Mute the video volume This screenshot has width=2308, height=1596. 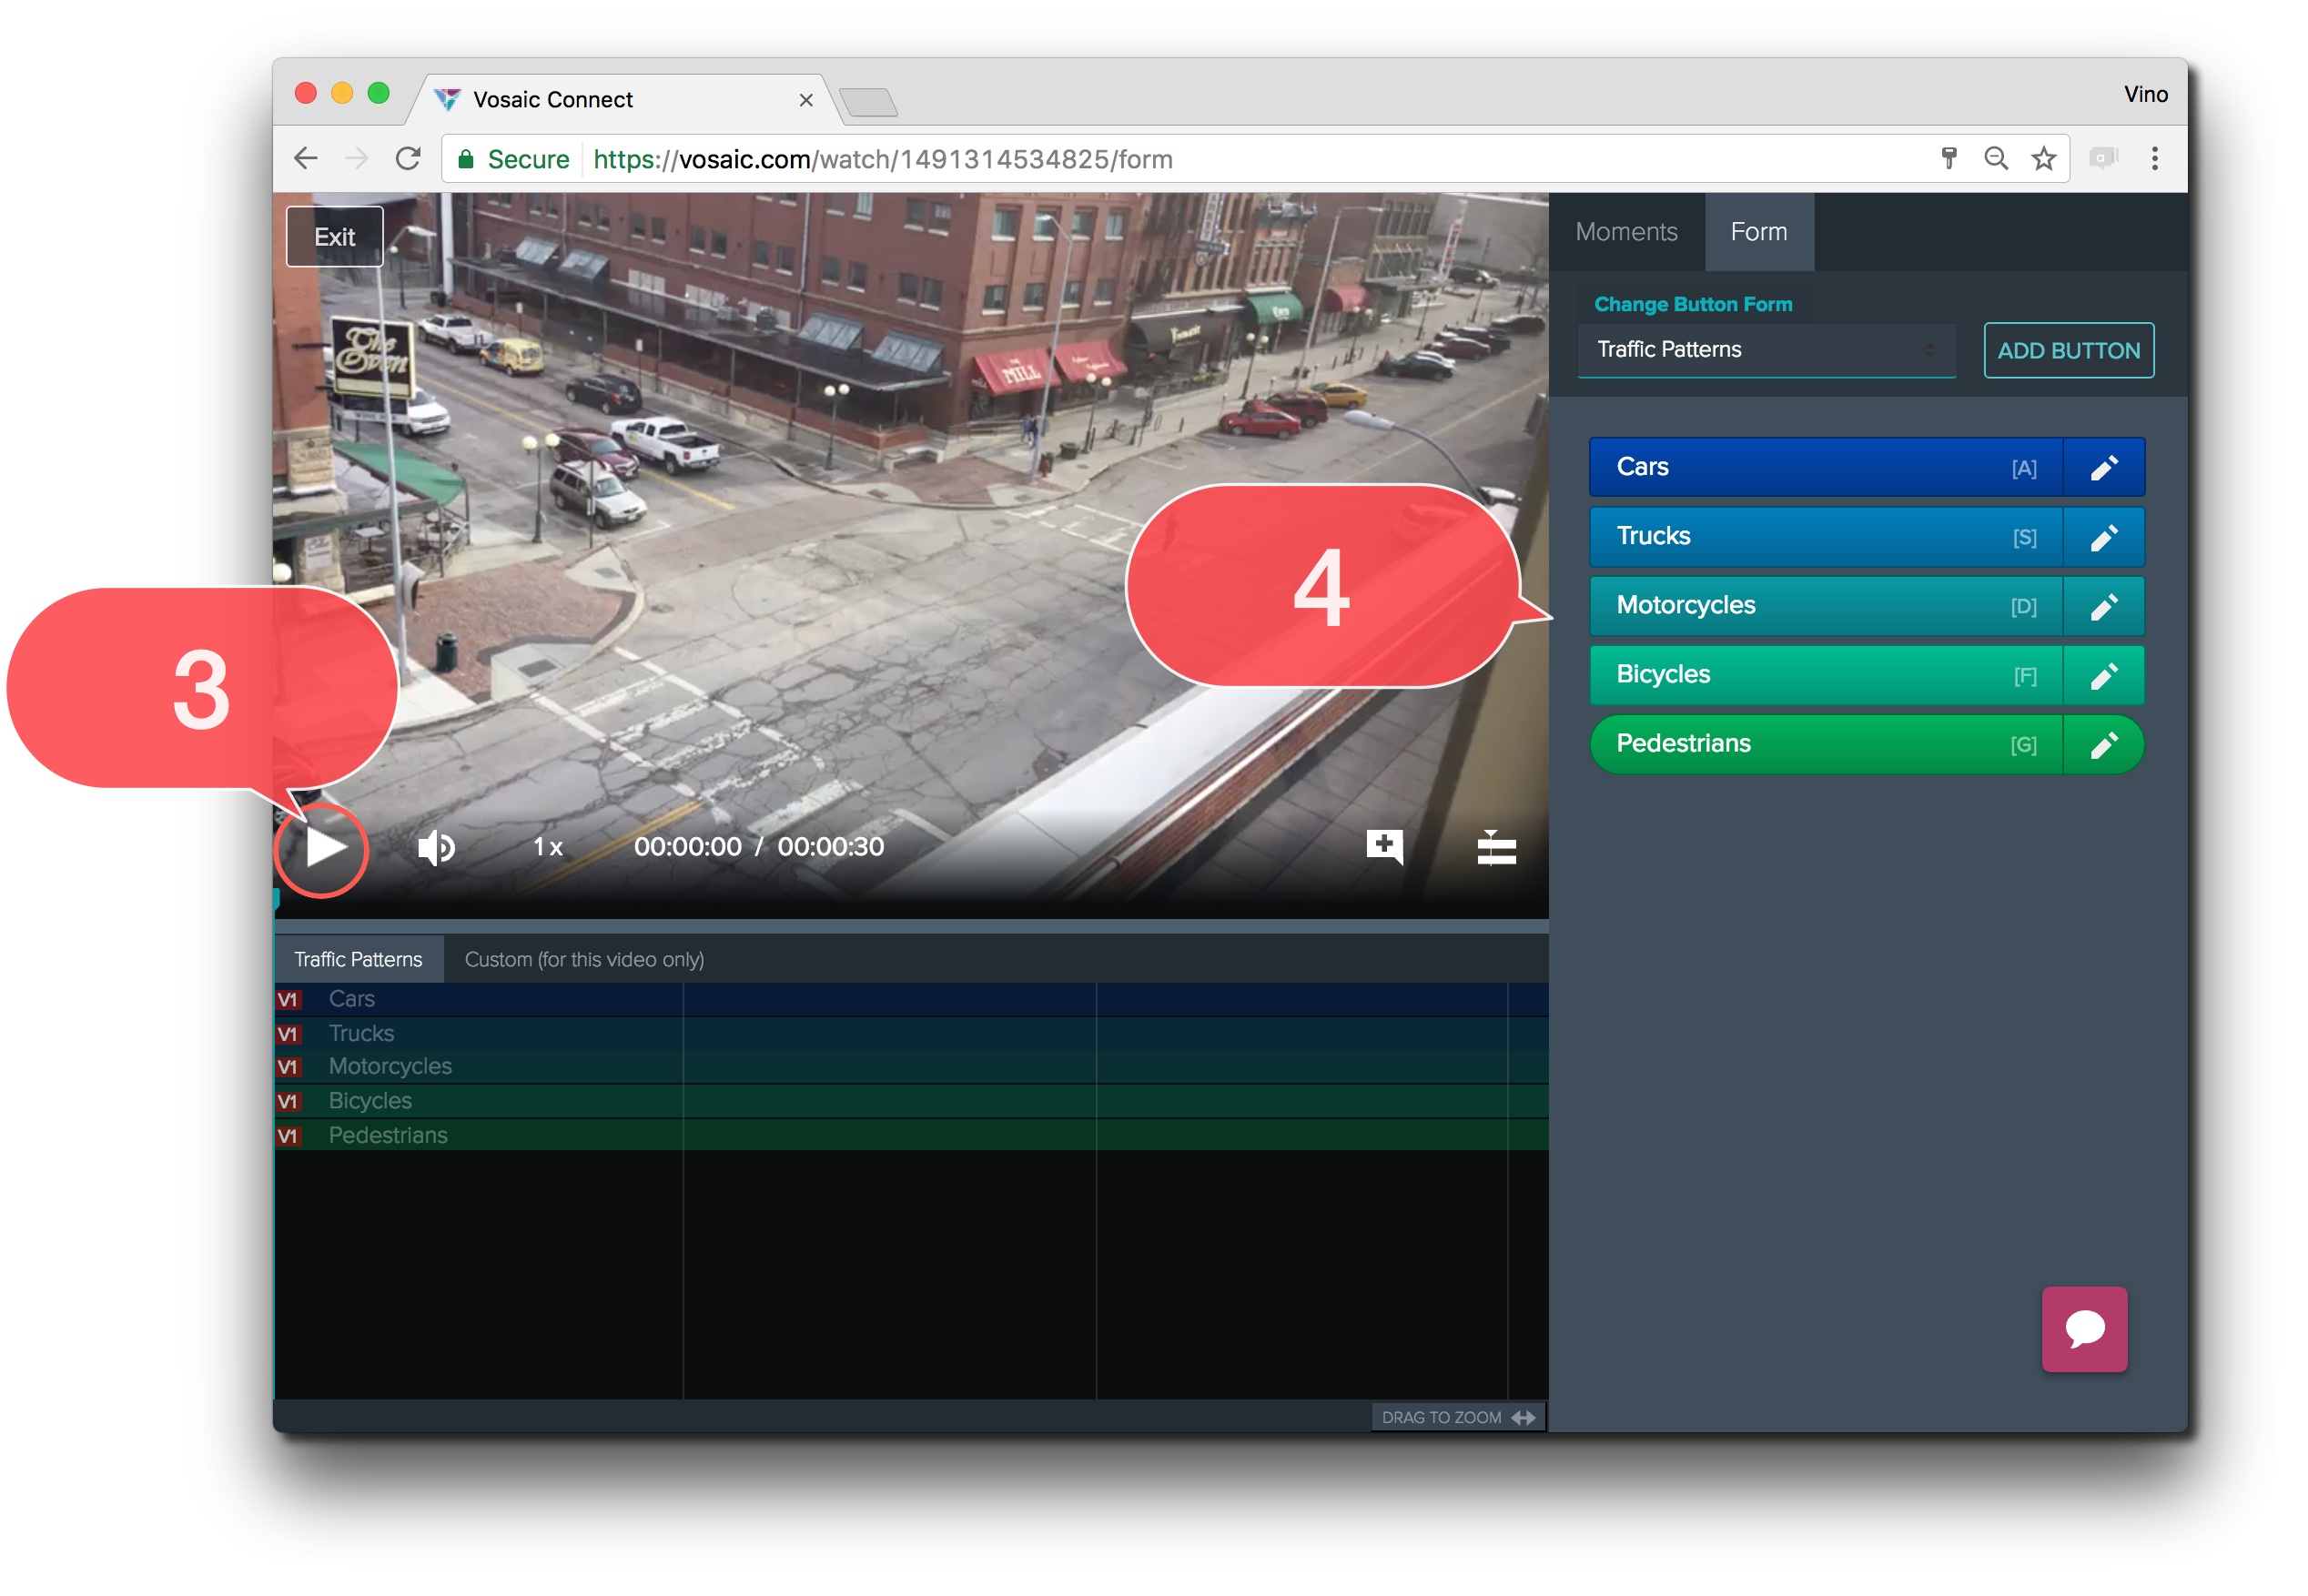point(436,849)
